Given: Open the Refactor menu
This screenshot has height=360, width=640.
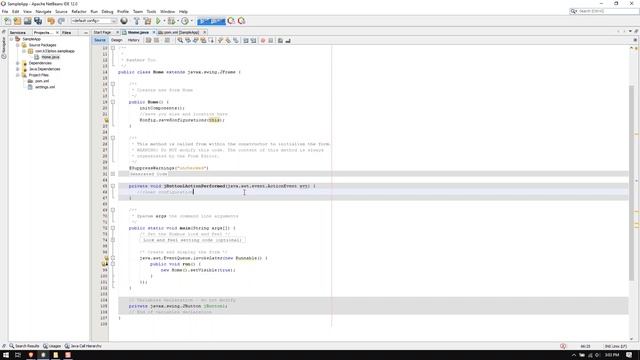Looking at the screenshot, I should point(79,11).
